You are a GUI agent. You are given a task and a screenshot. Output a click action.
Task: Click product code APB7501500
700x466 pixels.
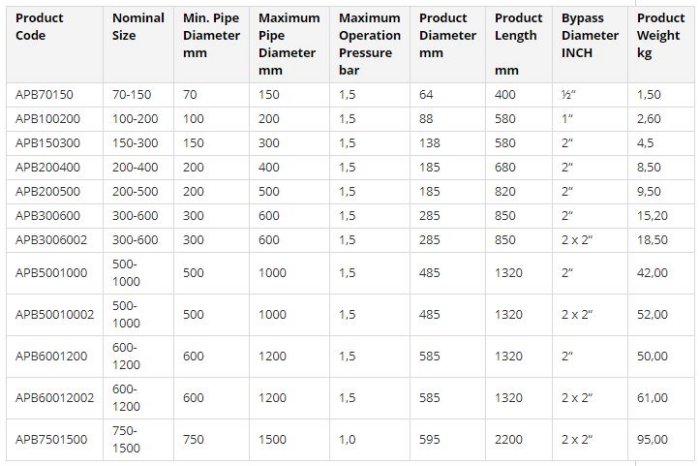50,440
